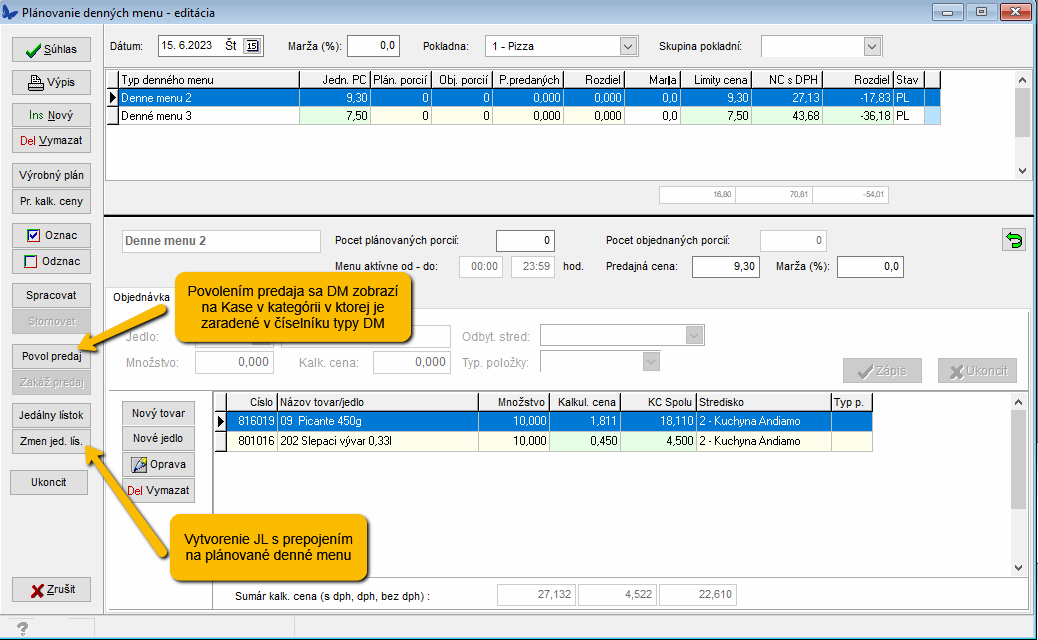Click the Oprava edit button
The width and height of the screenshot is (1038, 640).
coord(158,464)
